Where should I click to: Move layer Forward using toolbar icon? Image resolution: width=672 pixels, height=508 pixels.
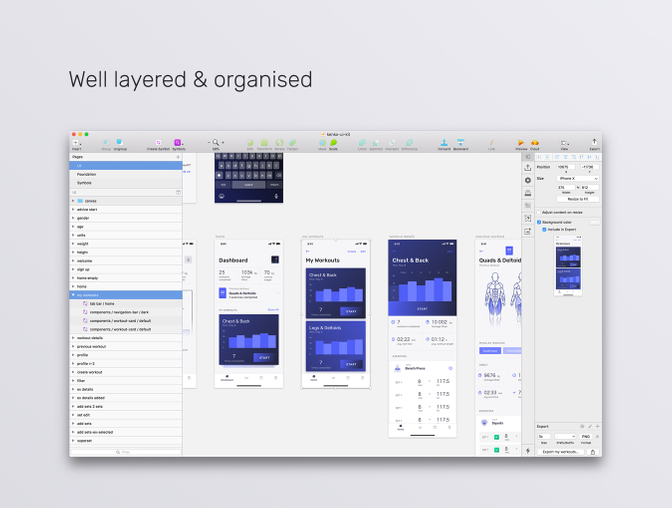444,143
